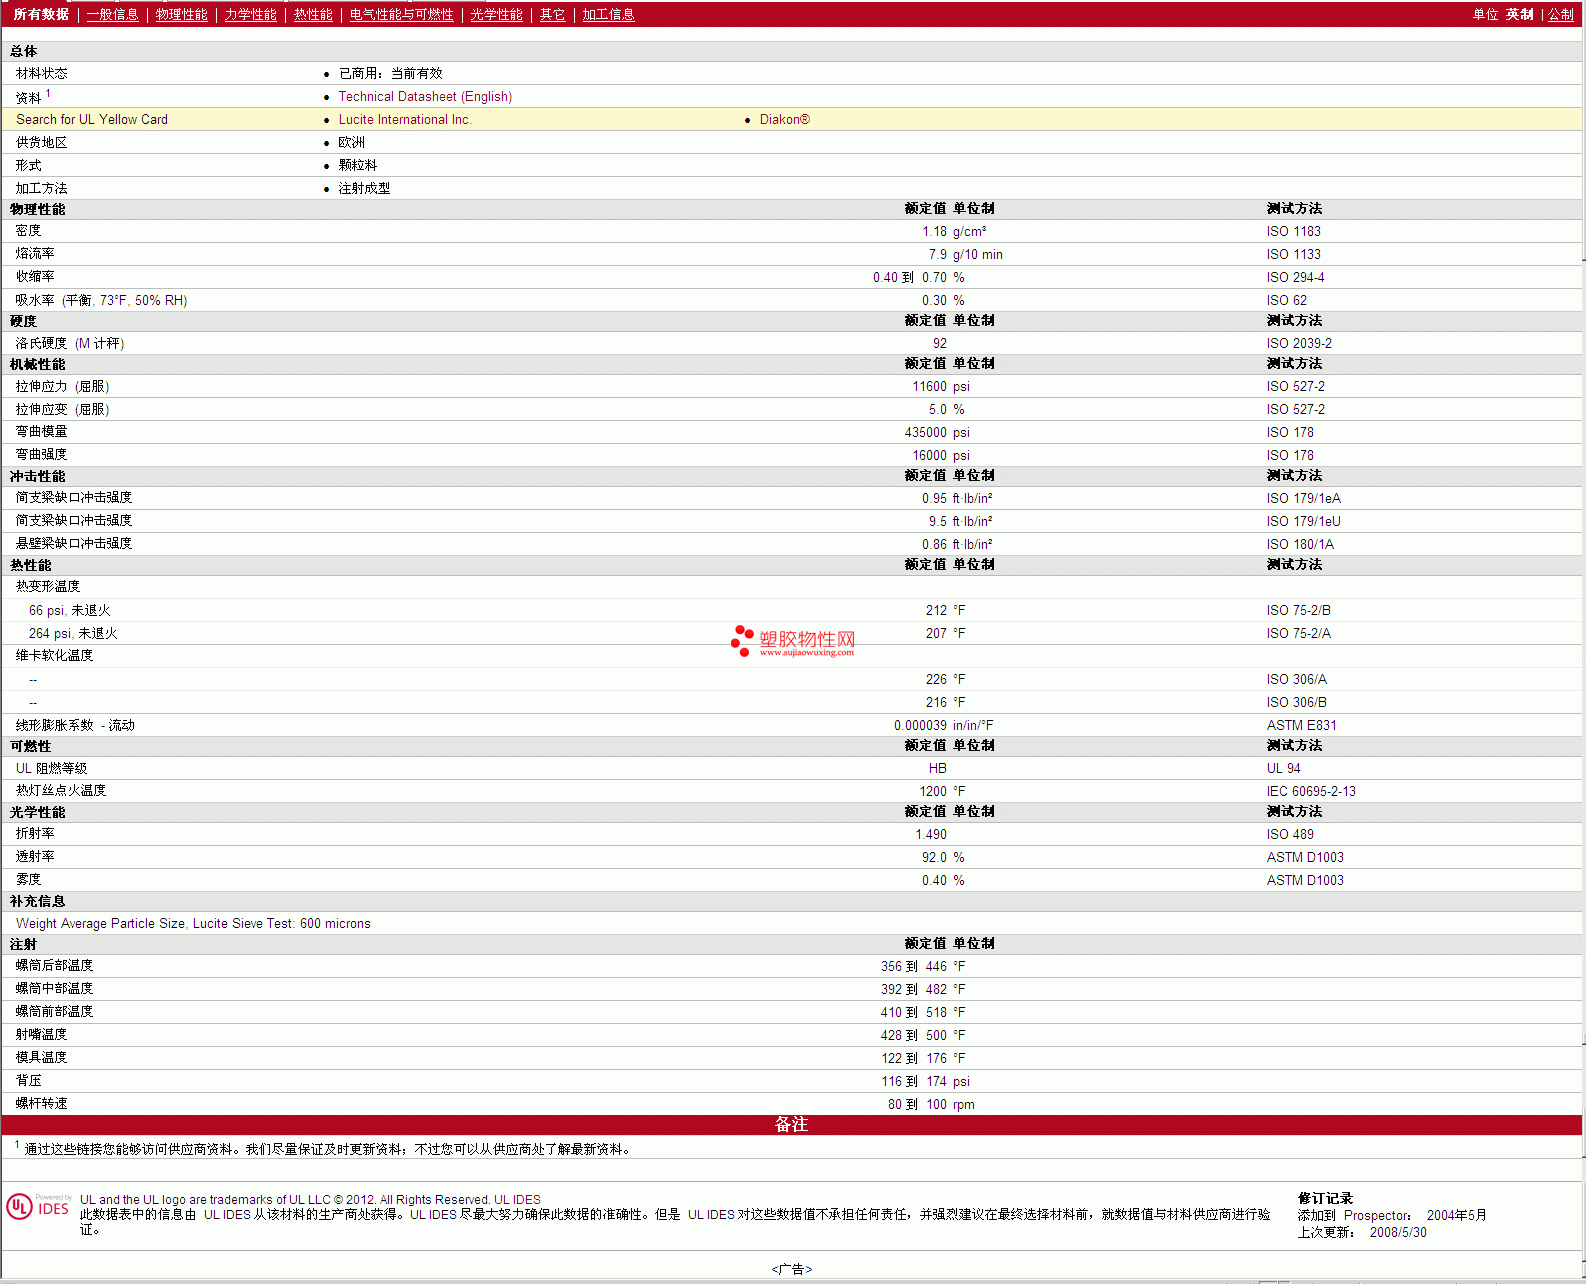Viewport: 1586px width, 1284px height.
Task: Click ISO 75-2/B test method
Action: pyautogui.click(x=1298, y=611)
